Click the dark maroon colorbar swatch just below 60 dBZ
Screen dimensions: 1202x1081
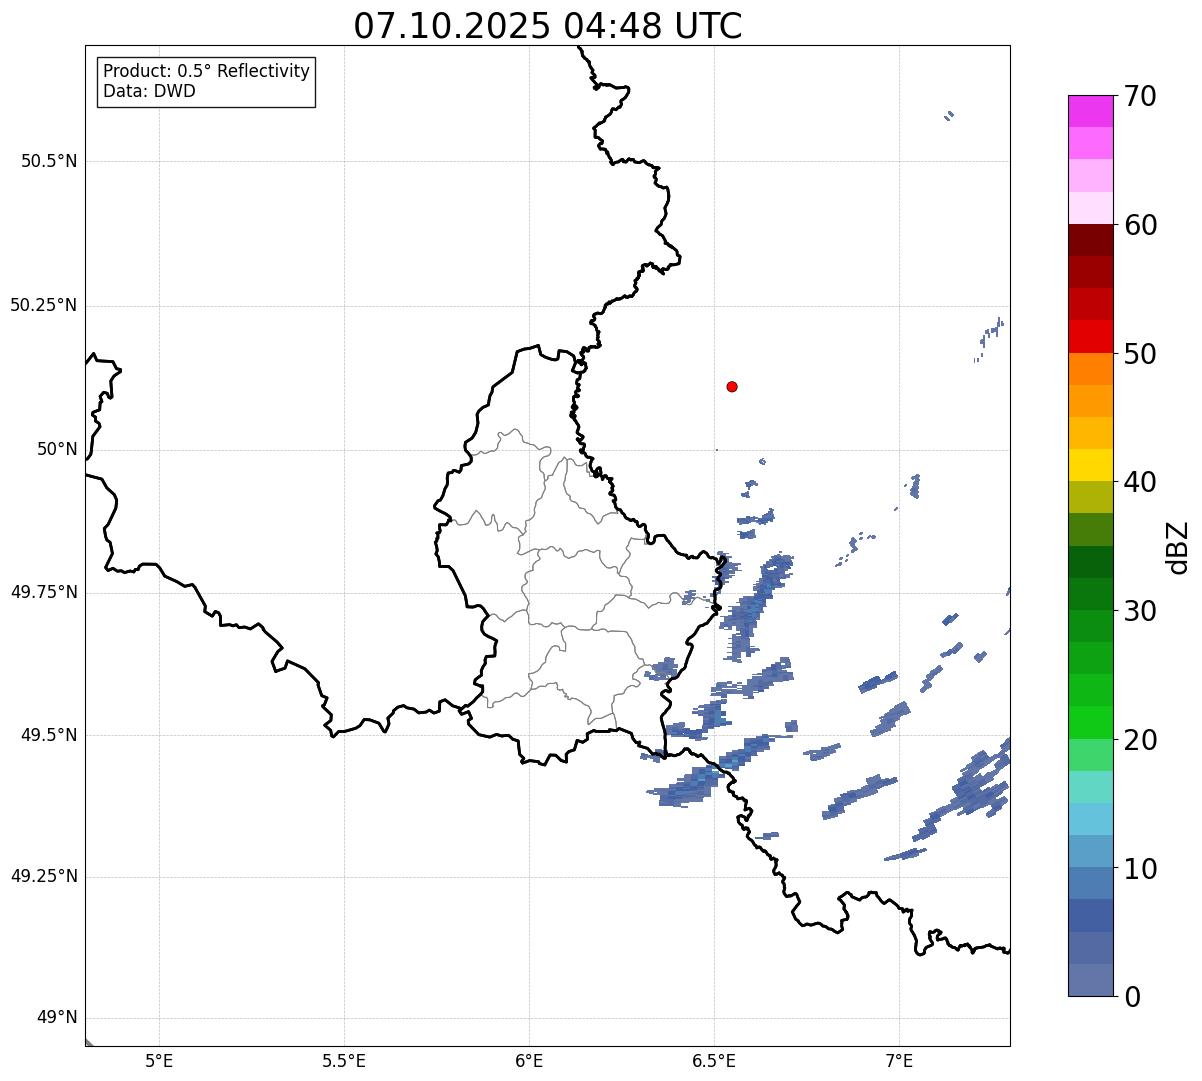pyautogui.click(x=1090, y=240)
